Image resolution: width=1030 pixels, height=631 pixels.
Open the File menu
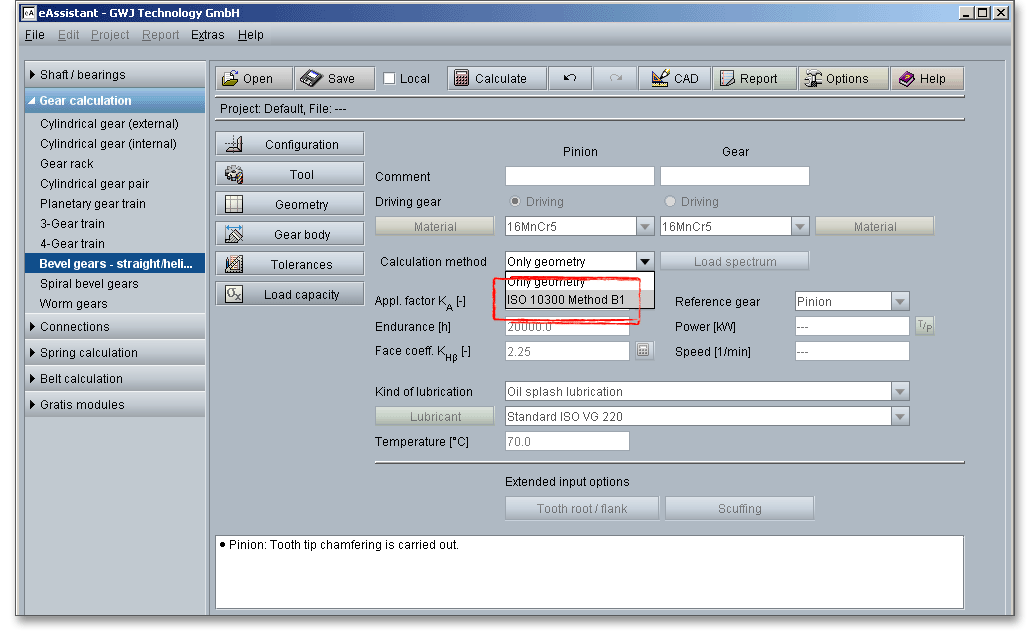coord(35,35)
